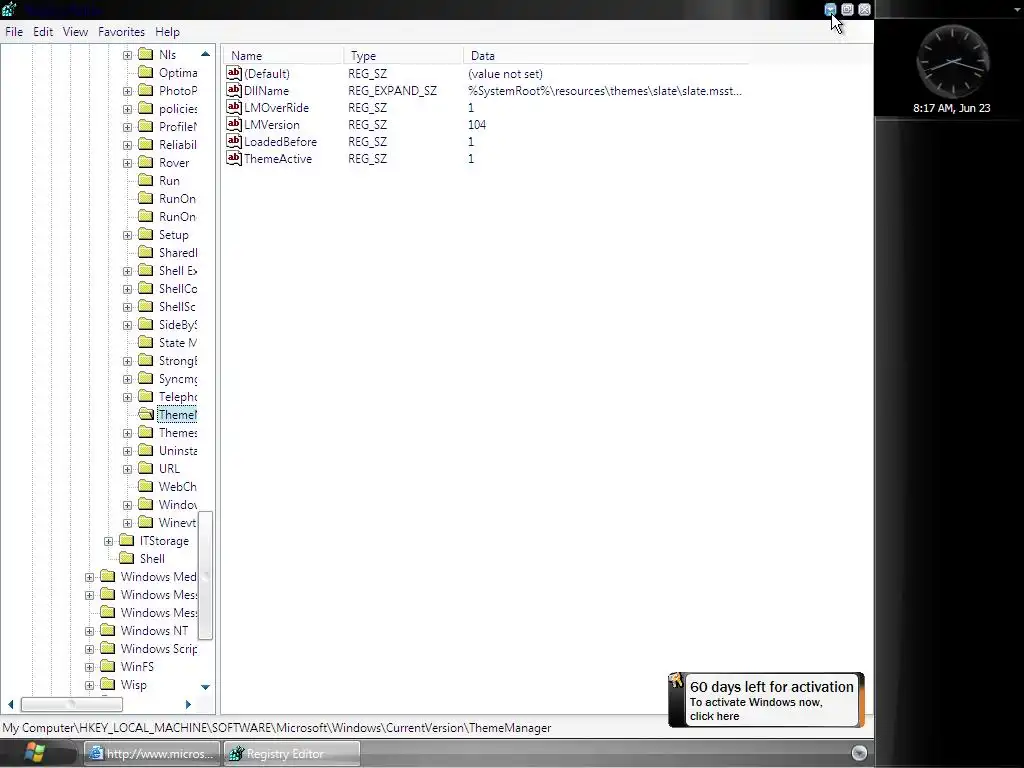This screenshot has height=768, width=1024.
Task: Click the Registry Editor taskbar button
Action: (291, 753)
